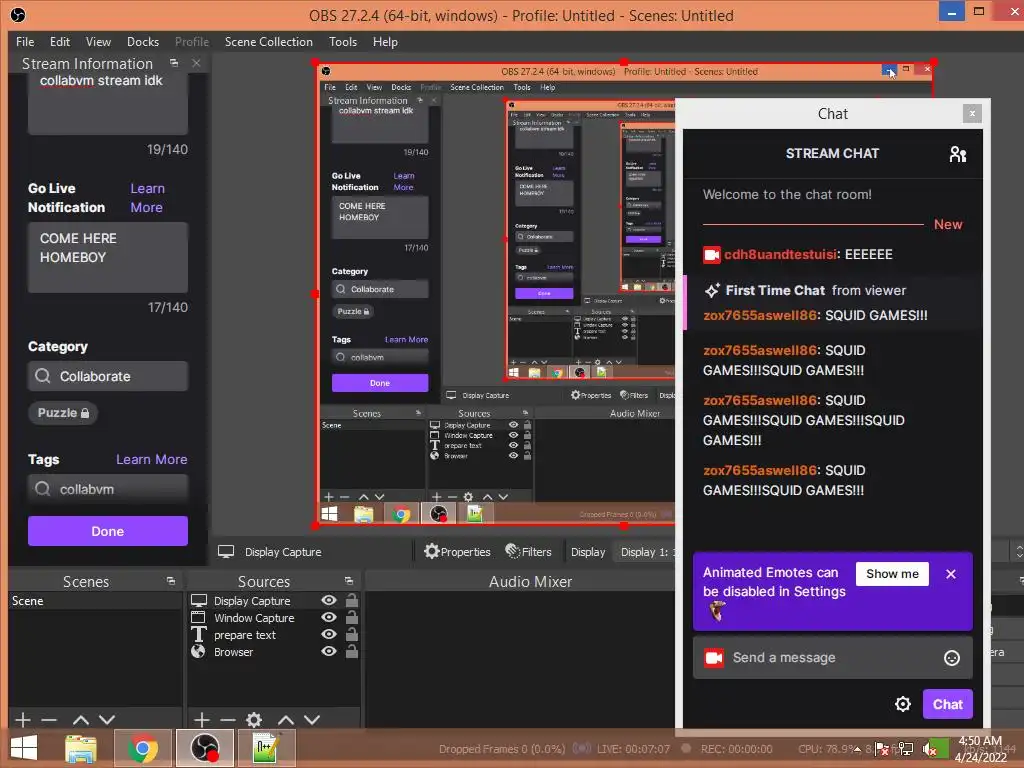Click Show me on Animated Emotes banner
The image size is (1024, 768).
892,574
